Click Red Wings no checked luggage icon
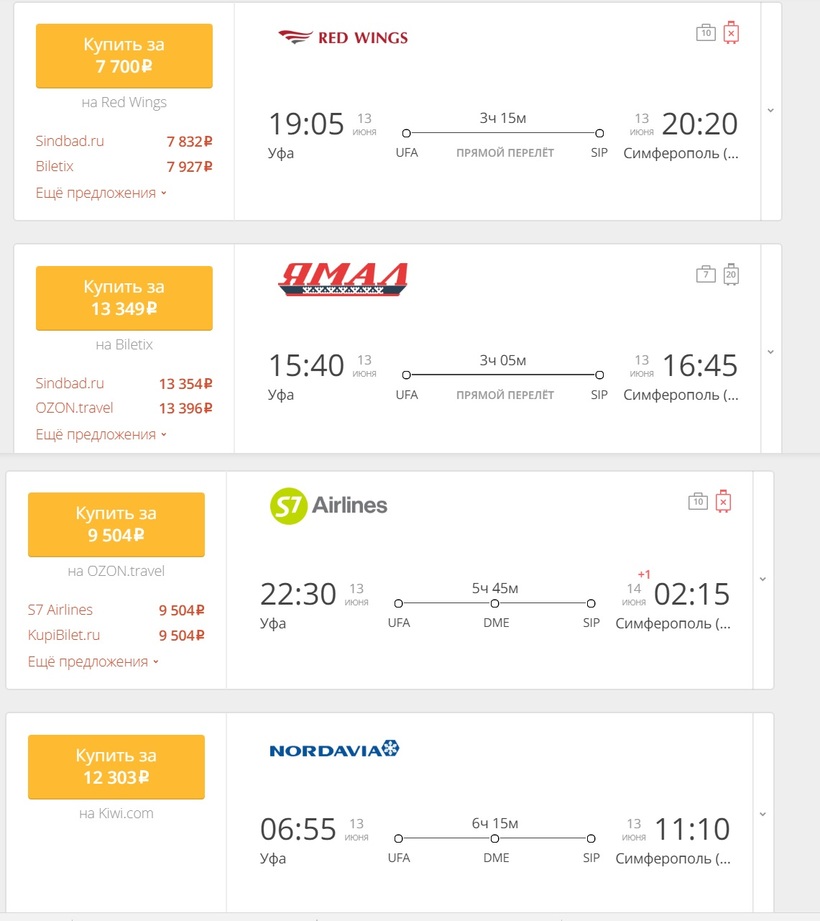The width and height of the screenshot is (820, 921). click(731, 32)
